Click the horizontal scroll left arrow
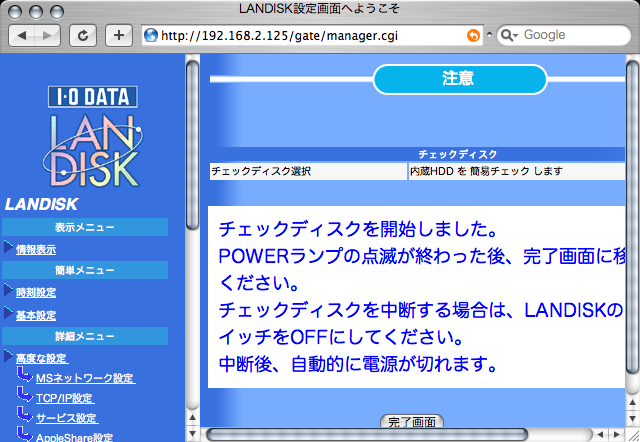Viewport: 640px width, 442px height. [x=600, y=435]
